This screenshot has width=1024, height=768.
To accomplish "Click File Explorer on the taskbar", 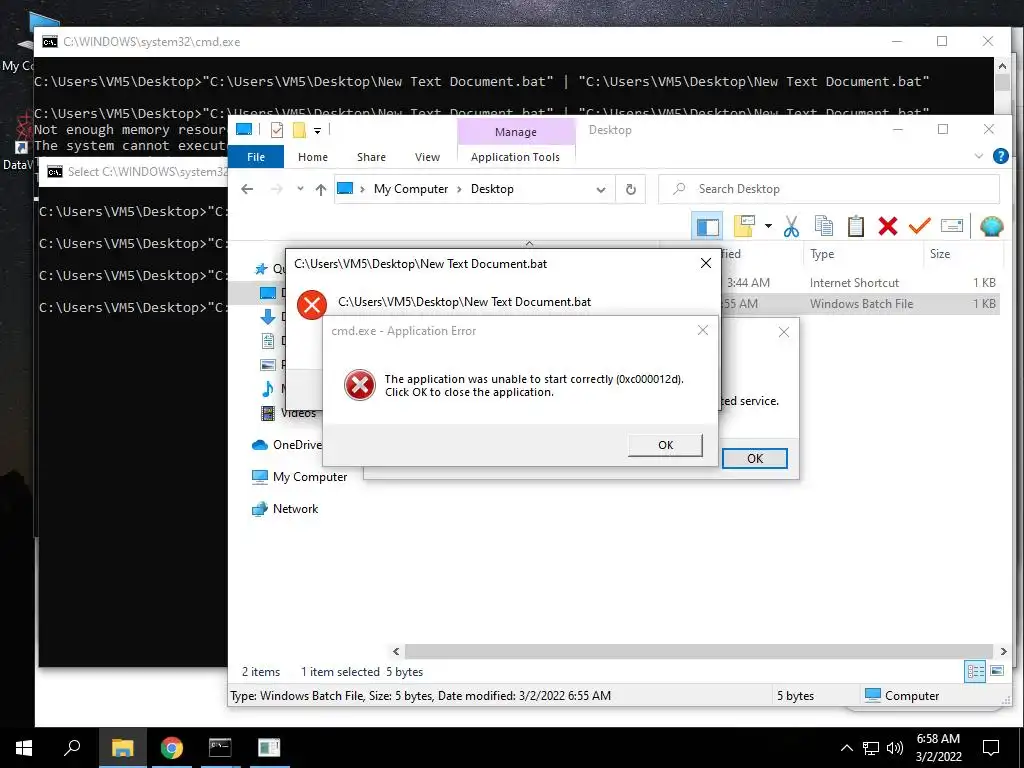I will [x=123, y=748].
